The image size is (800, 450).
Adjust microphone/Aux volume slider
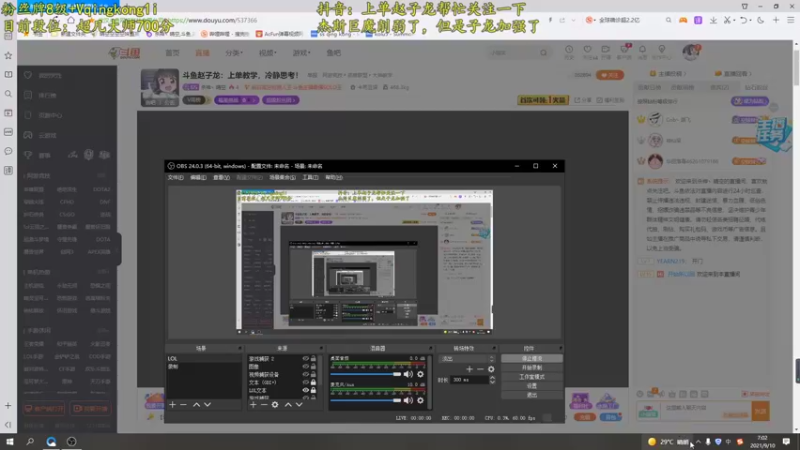coord(365,401)
